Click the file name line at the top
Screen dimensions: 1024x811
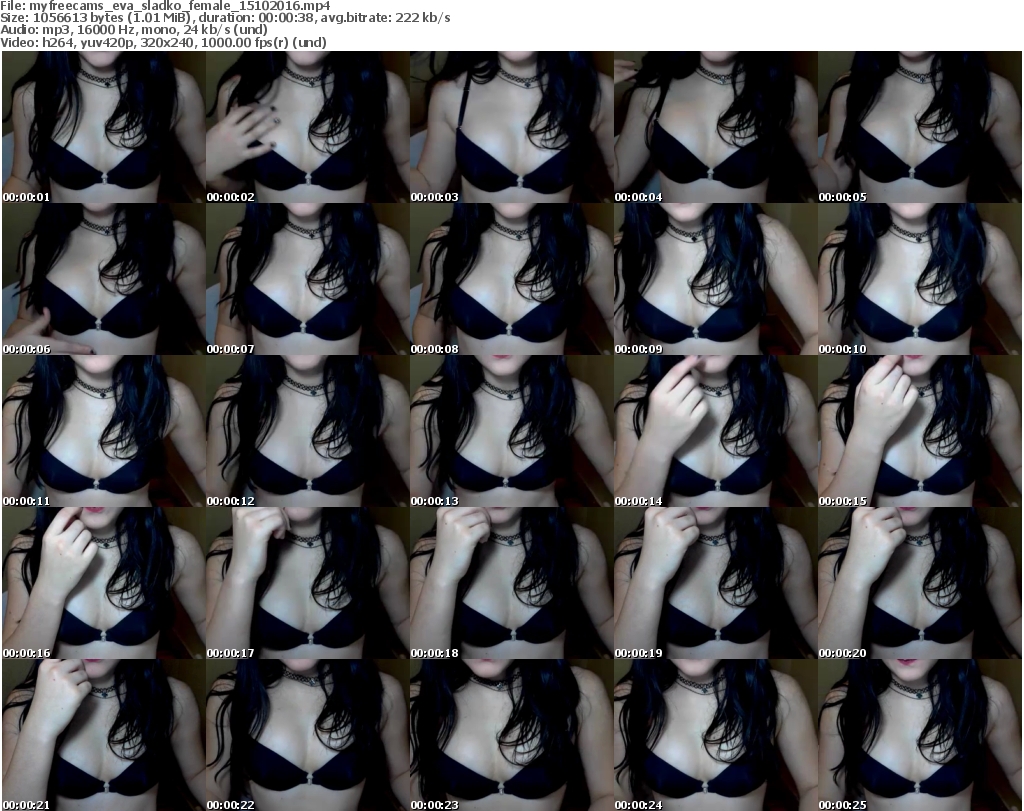[x=165, y=6]
